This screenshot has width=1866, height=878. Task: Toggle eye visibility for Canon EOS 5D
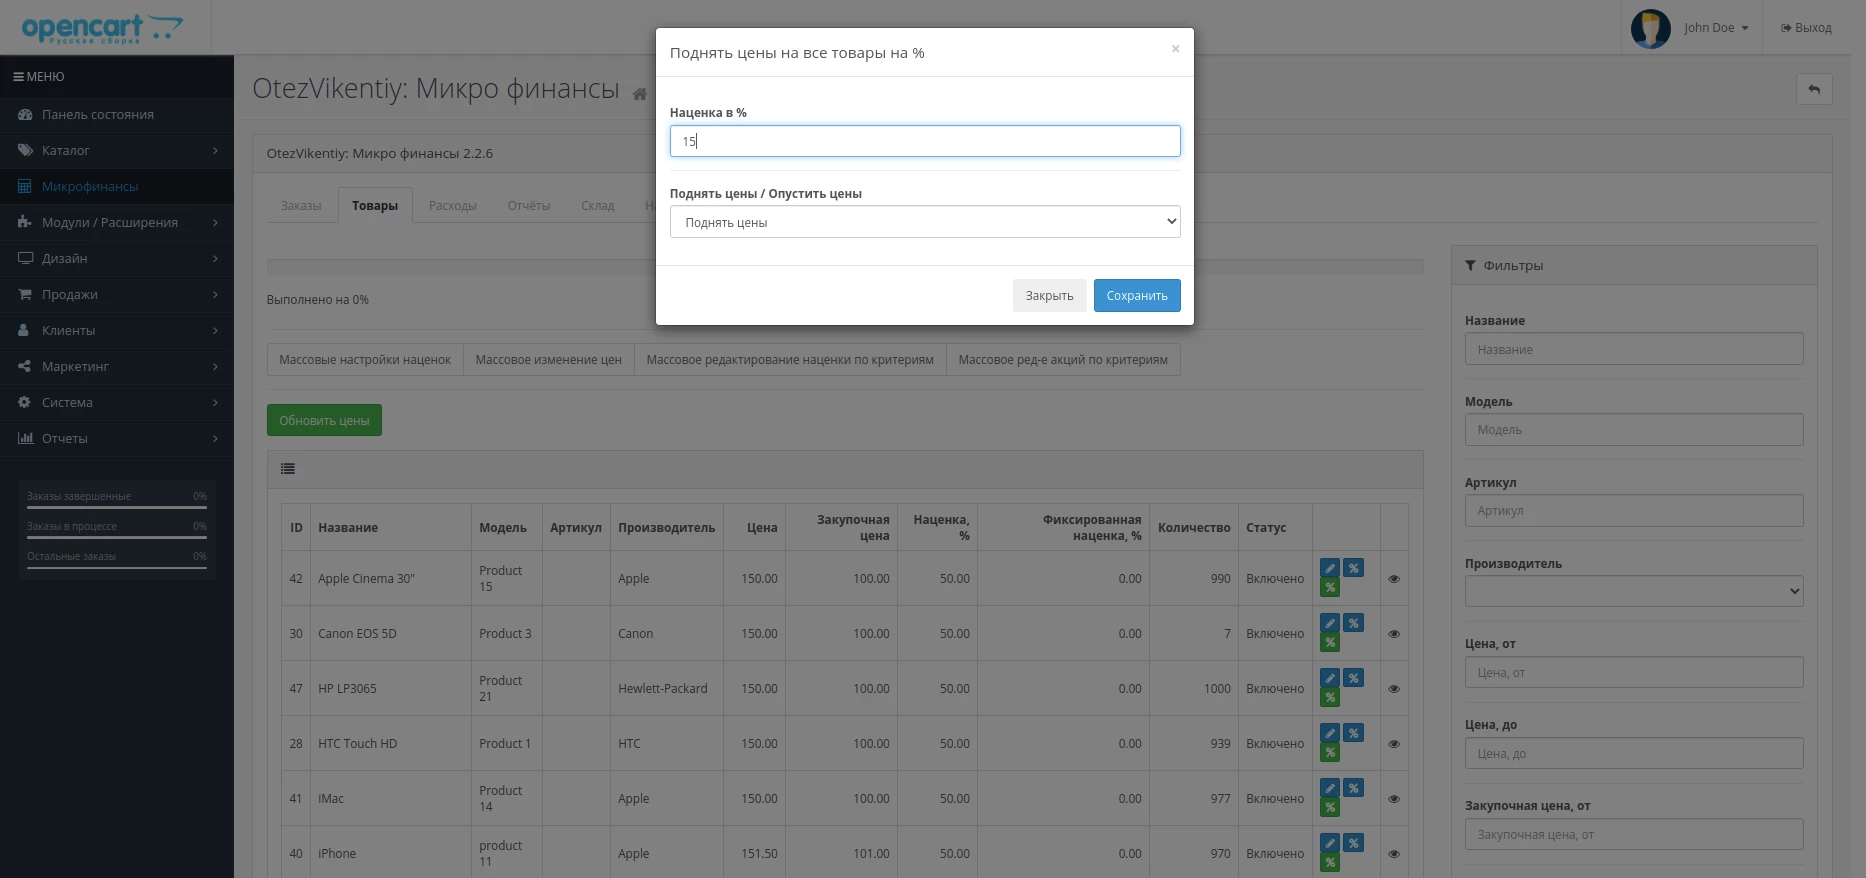click(x=1393, y=634)
